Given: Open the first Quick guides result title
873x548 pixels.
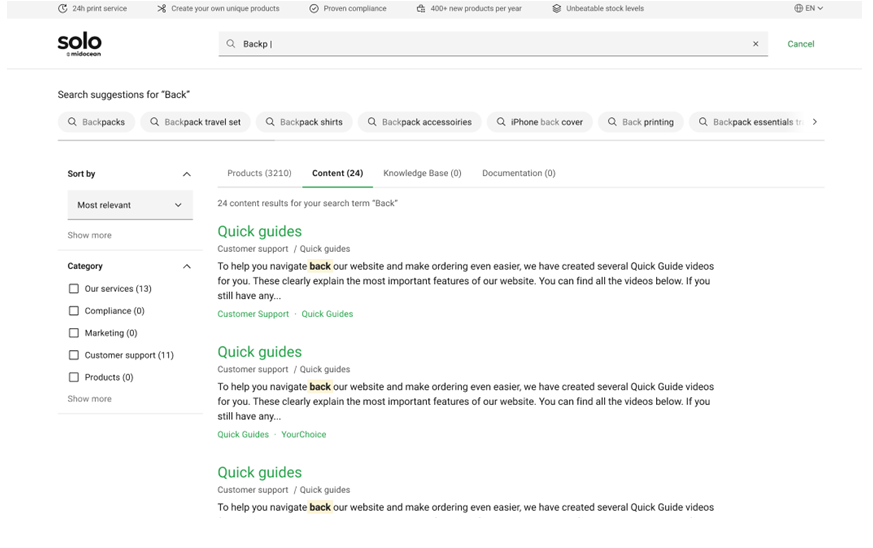Looking at the screenshot, I should 259,231.
